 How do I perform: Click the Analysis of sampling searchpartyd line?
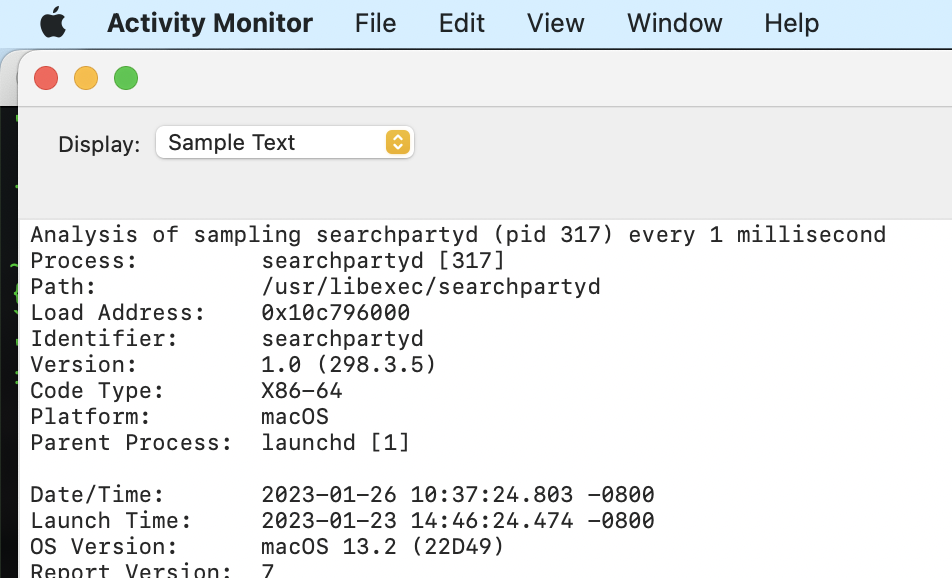tap(458, 235)
